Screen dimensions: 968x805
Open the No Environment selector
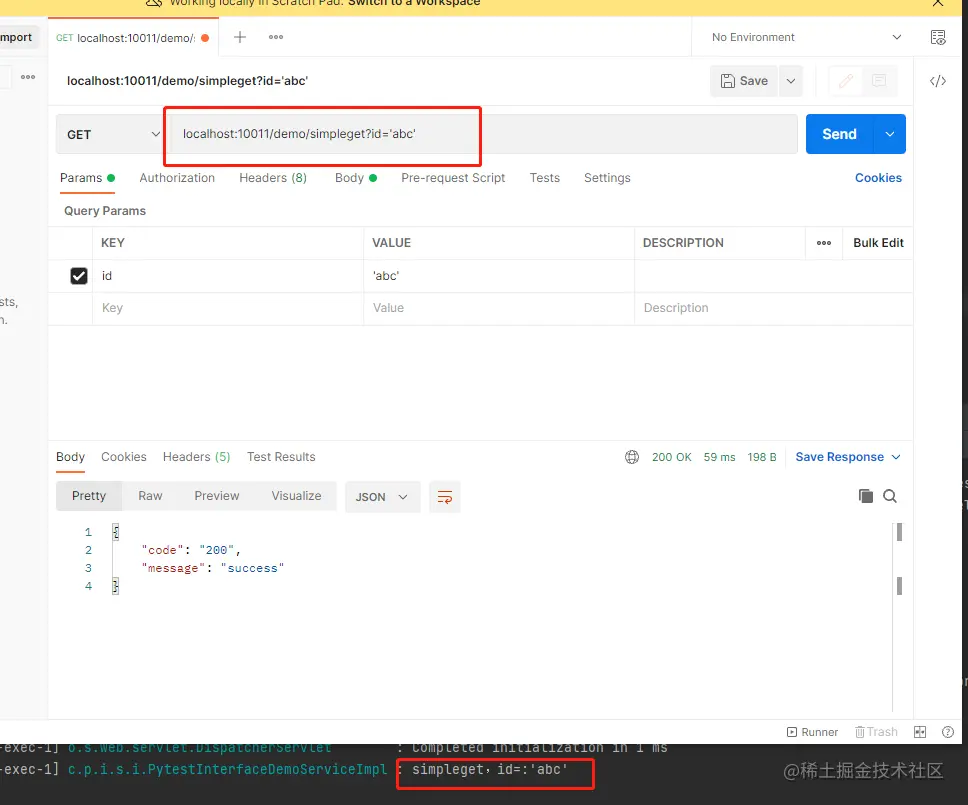(806, 37)
